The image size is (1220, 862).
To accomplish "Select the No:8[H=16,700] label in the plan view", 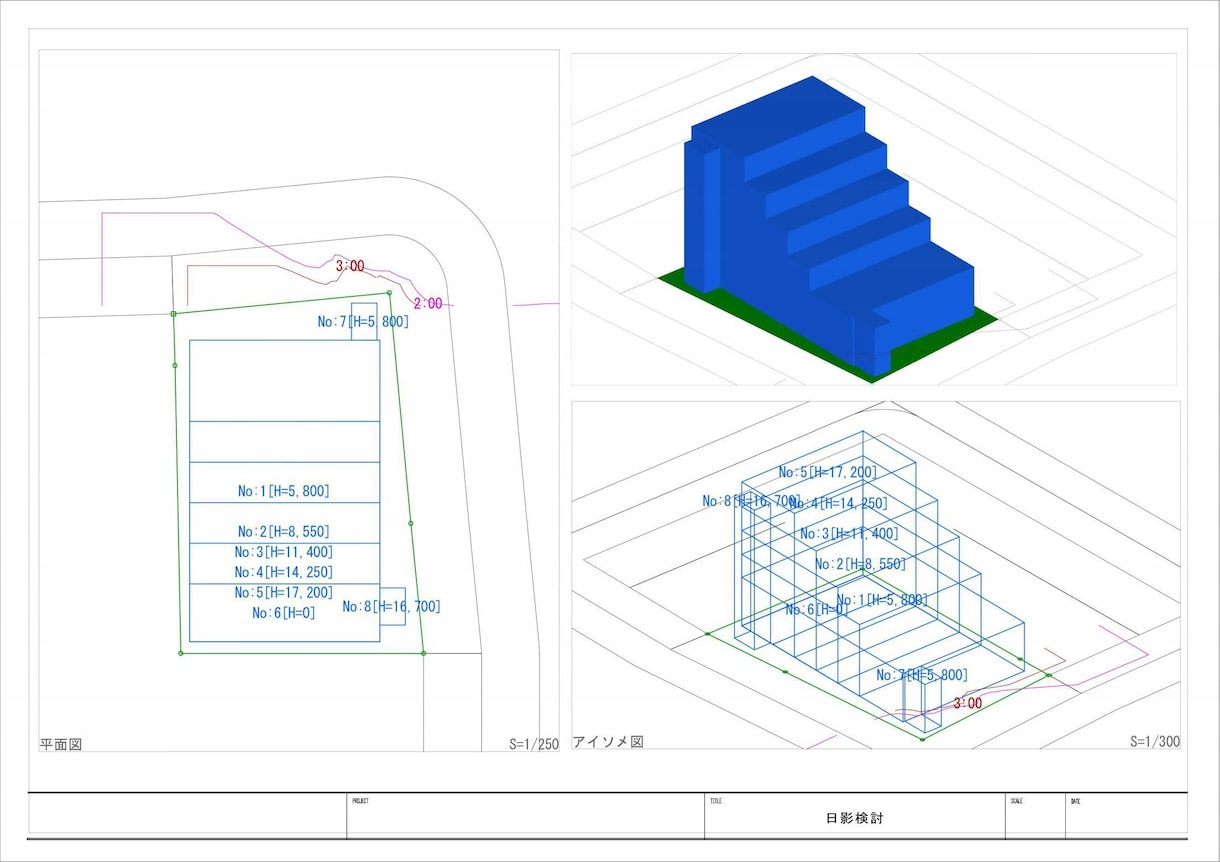I will point(391,606).
